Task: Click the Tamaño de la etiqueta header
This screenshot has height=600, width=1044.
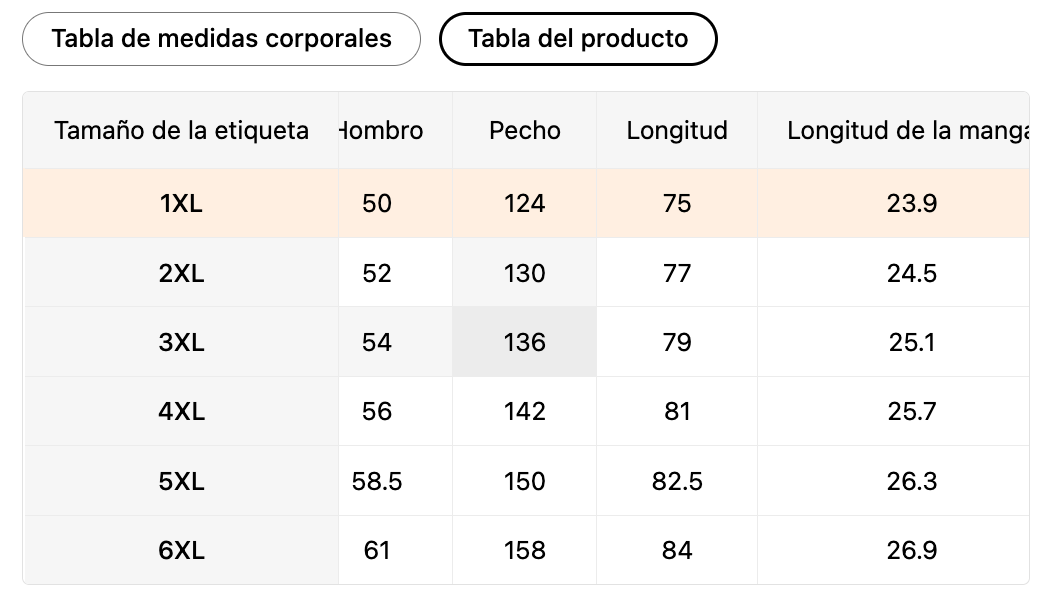Action: click(x=181, y=131)
